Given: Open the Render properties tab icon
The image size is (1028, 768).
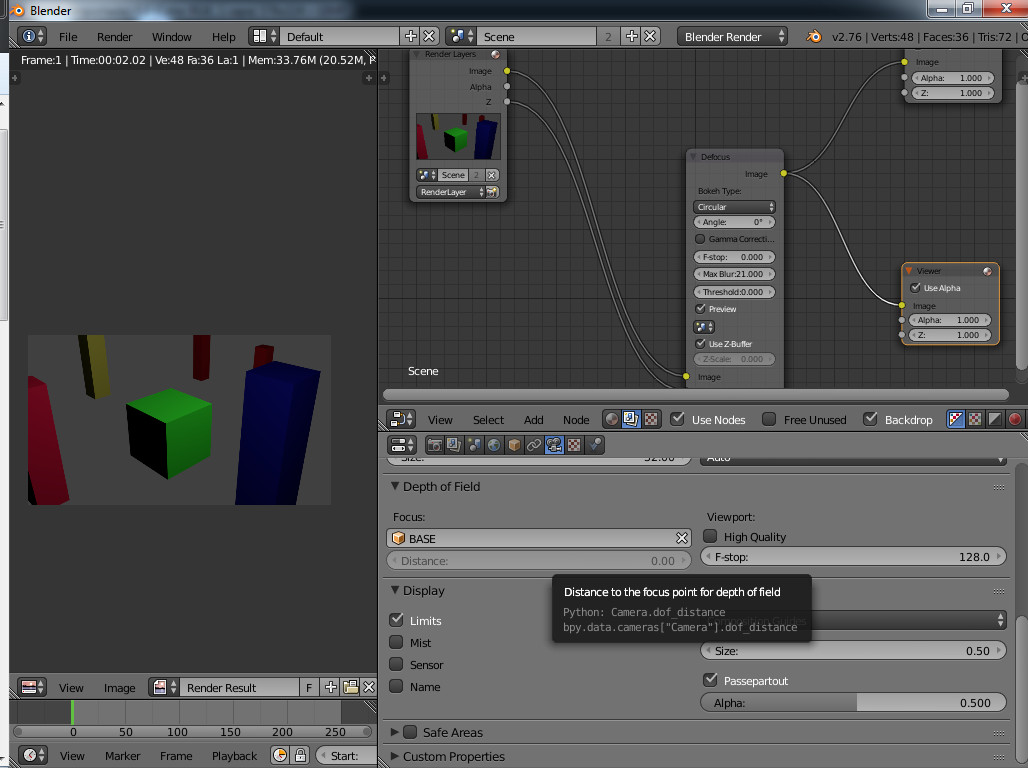Looking at the screenshot, I should tap(435, 445).
